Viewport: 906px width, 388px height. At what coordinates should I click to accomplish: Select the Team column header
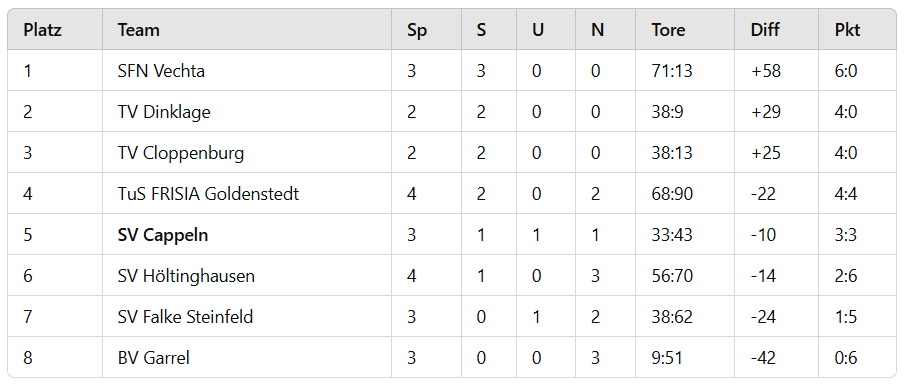tap(139, 29)
